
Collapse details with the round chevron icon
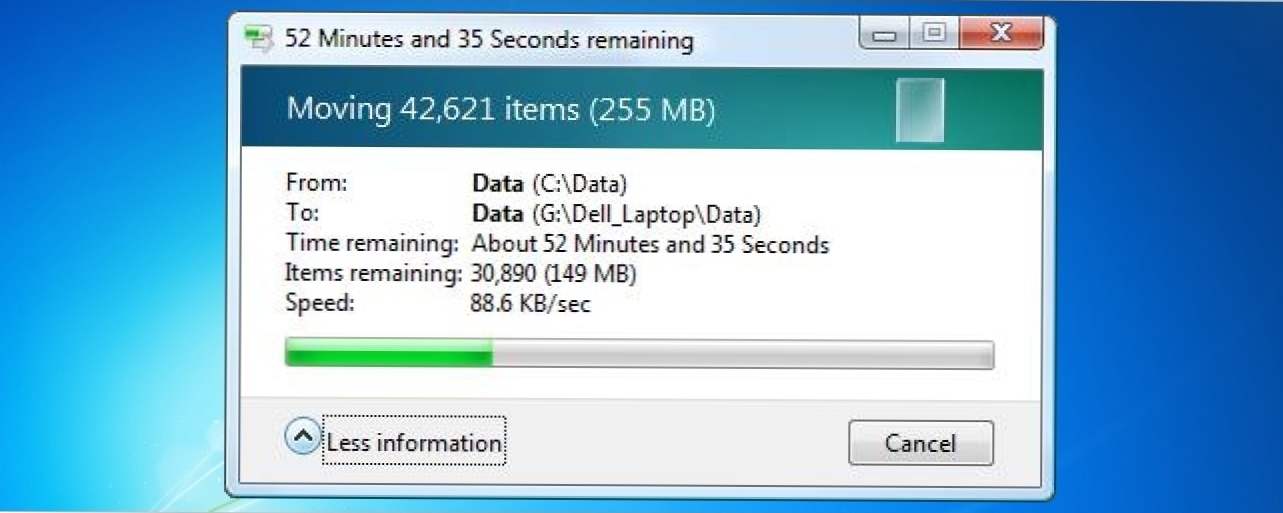pyautogui.click(x=301, y=436)
